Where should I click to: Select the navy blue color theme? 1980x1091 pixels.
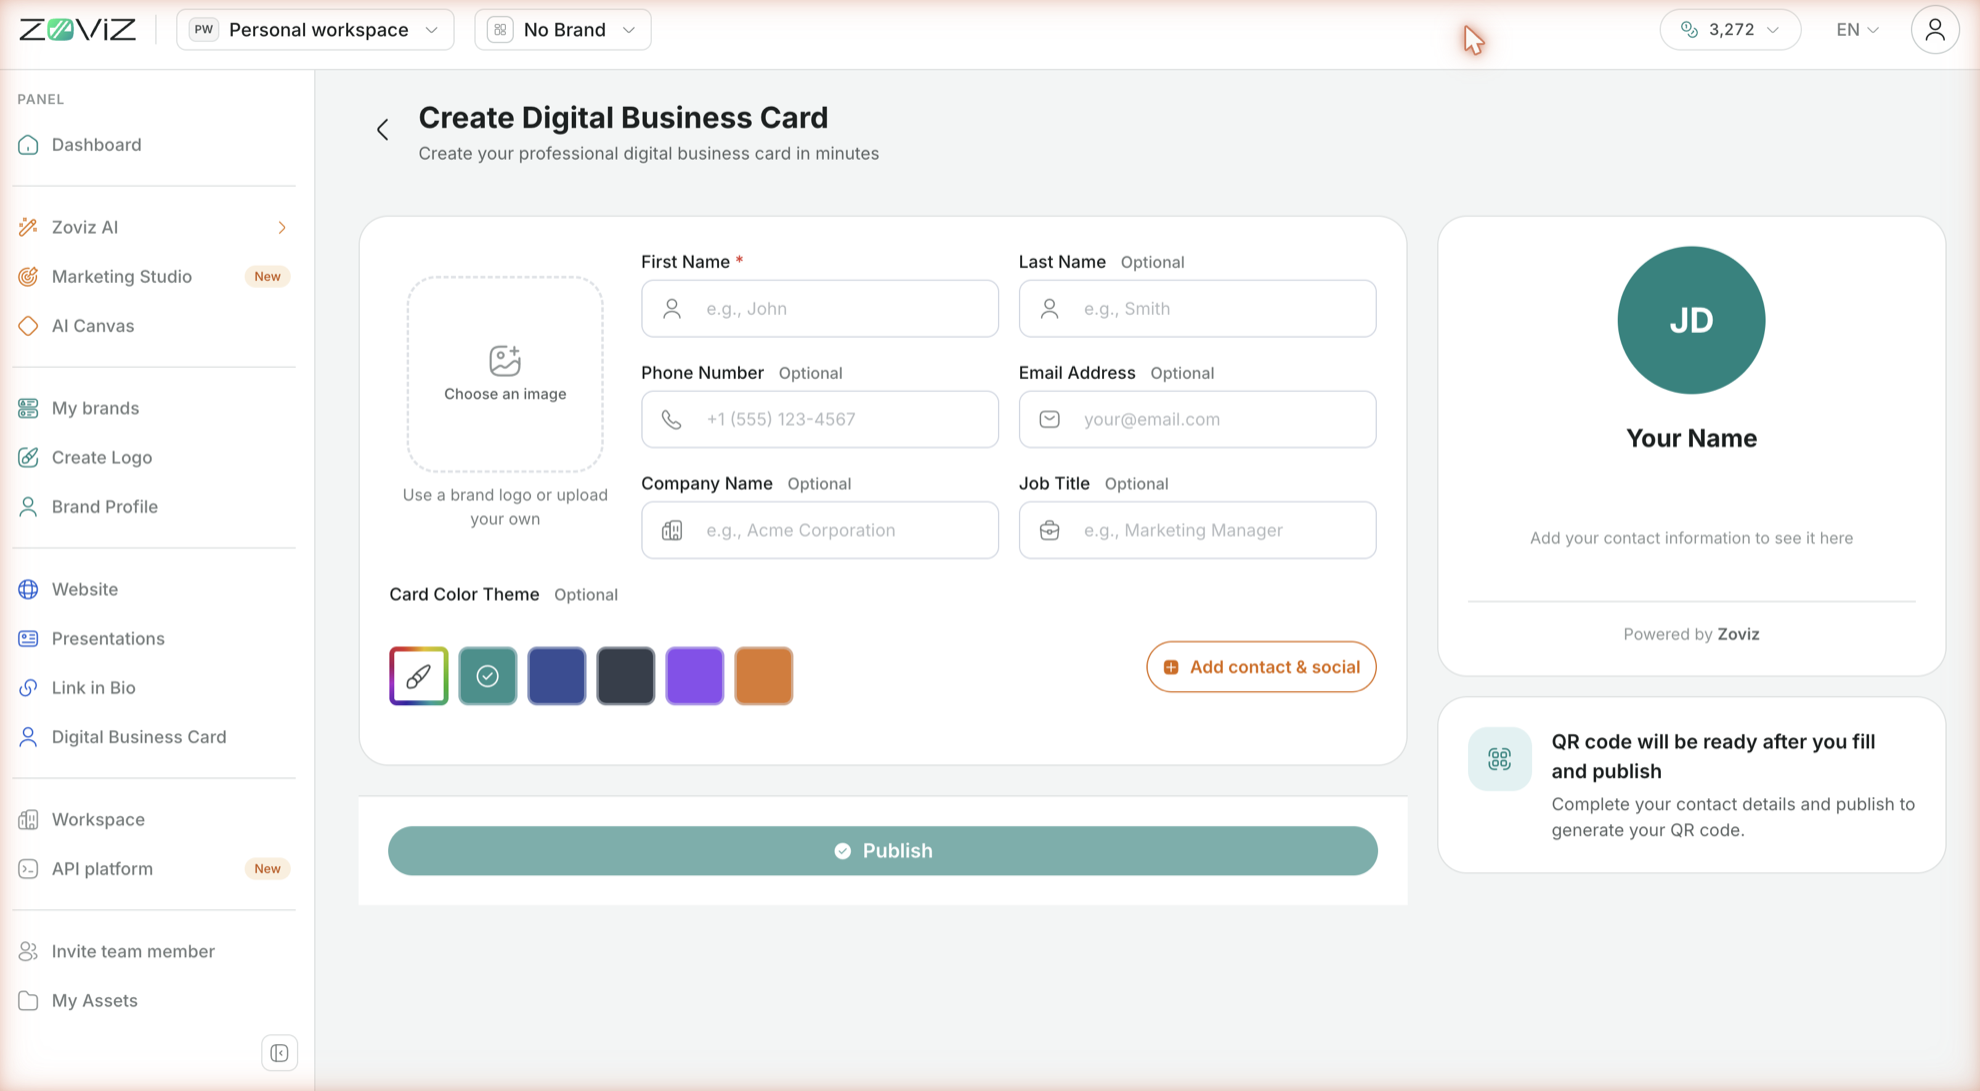tap(557, 676)
